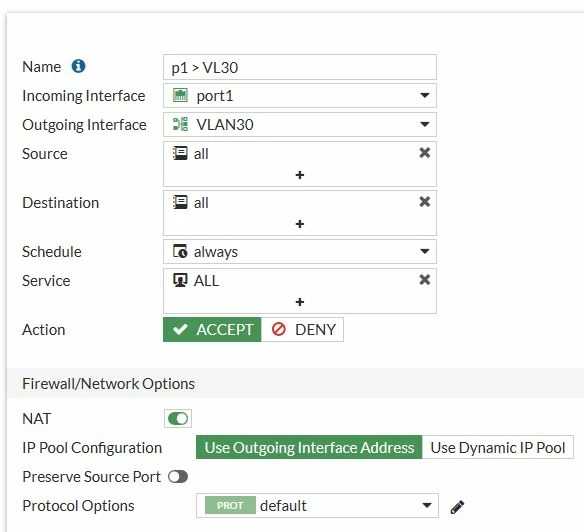Click the port1 interface icon
Viewport: 584px width, 532px height.
[x=181, y=95]
